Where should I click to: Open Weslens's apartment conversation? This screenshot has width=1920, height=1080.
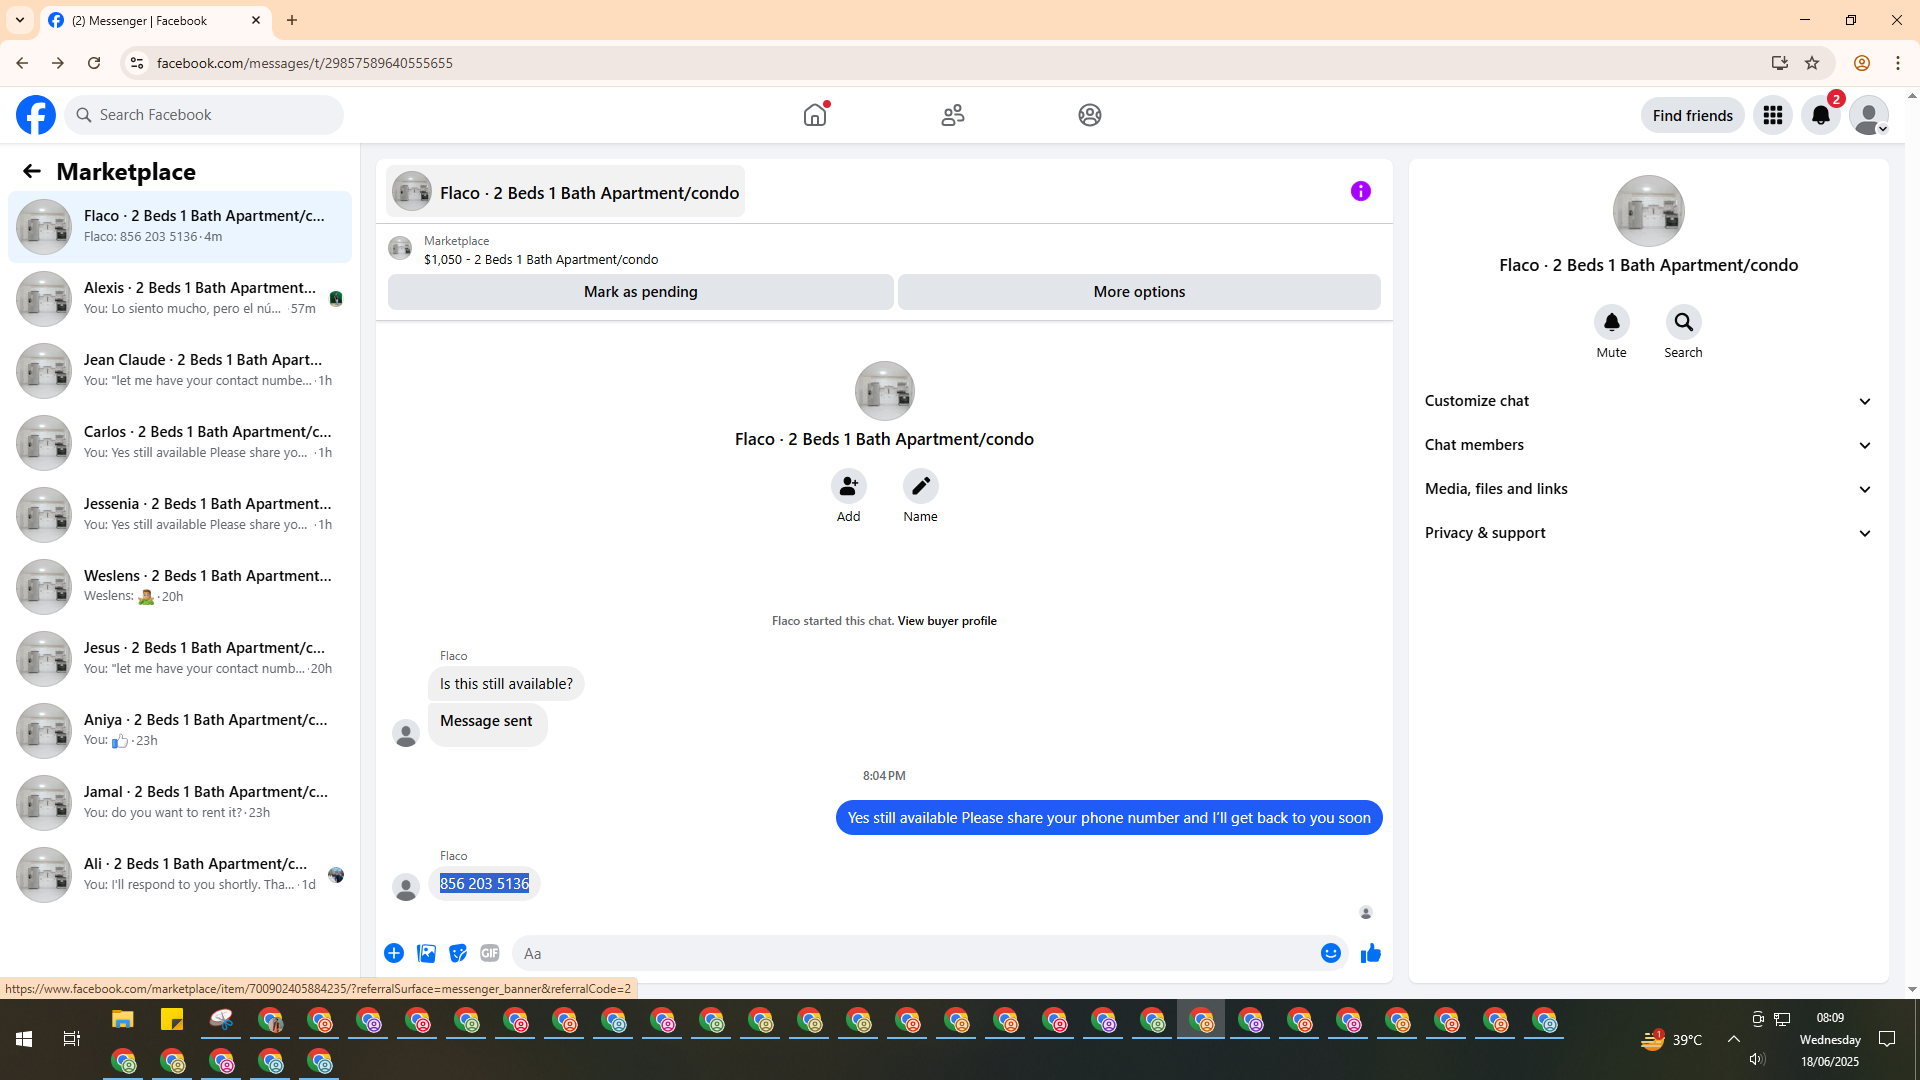180,586
